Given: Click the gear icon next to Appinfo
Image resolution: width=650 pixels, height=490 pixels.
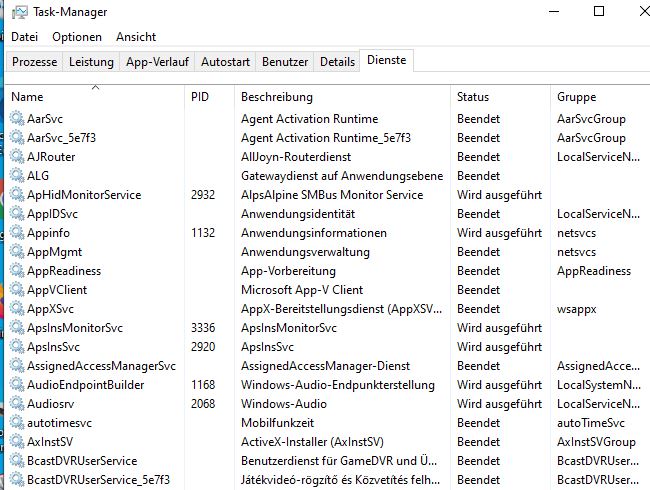Looking at the screenshot, I should (17, 233).
